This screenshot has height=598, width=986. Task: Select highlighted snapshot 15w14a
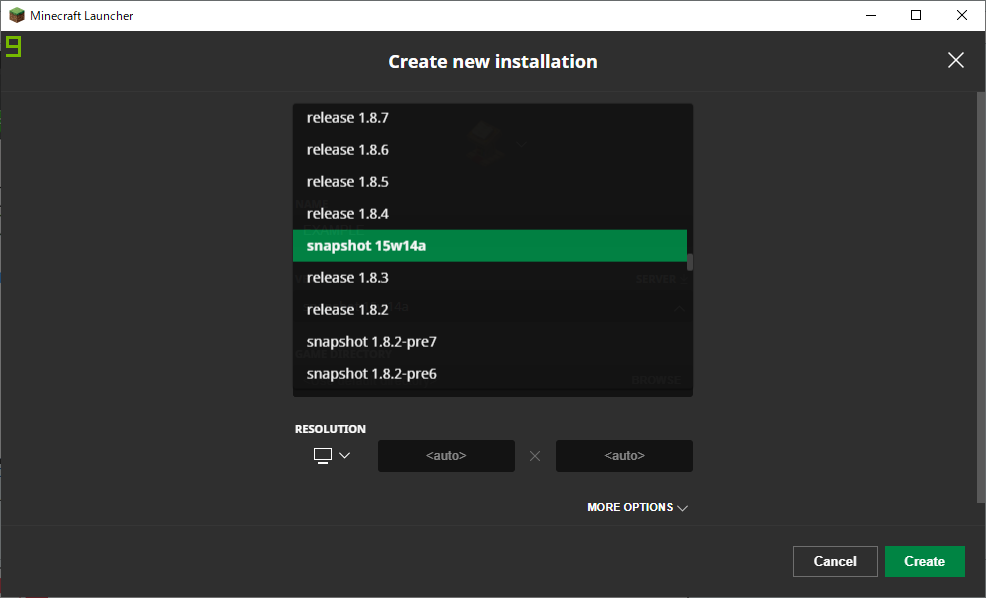(x=490, y=246)
